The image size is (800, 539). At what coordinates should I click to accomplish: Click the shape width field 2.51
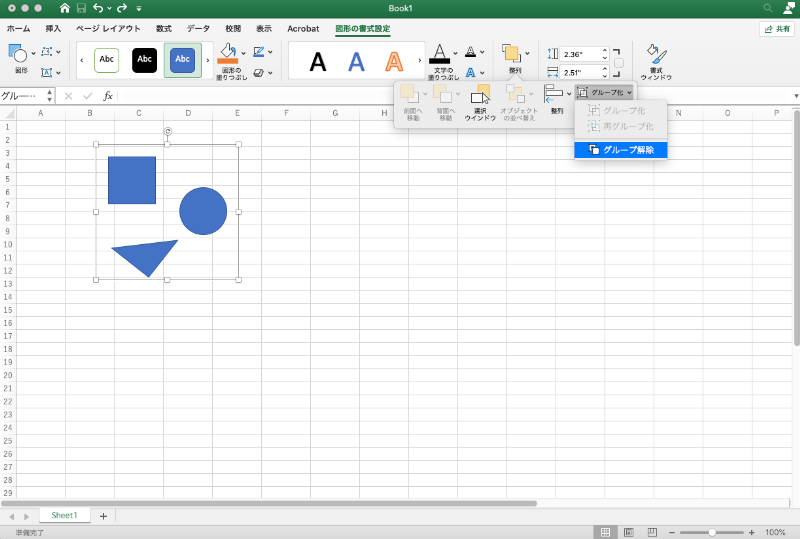coord(580,72)
